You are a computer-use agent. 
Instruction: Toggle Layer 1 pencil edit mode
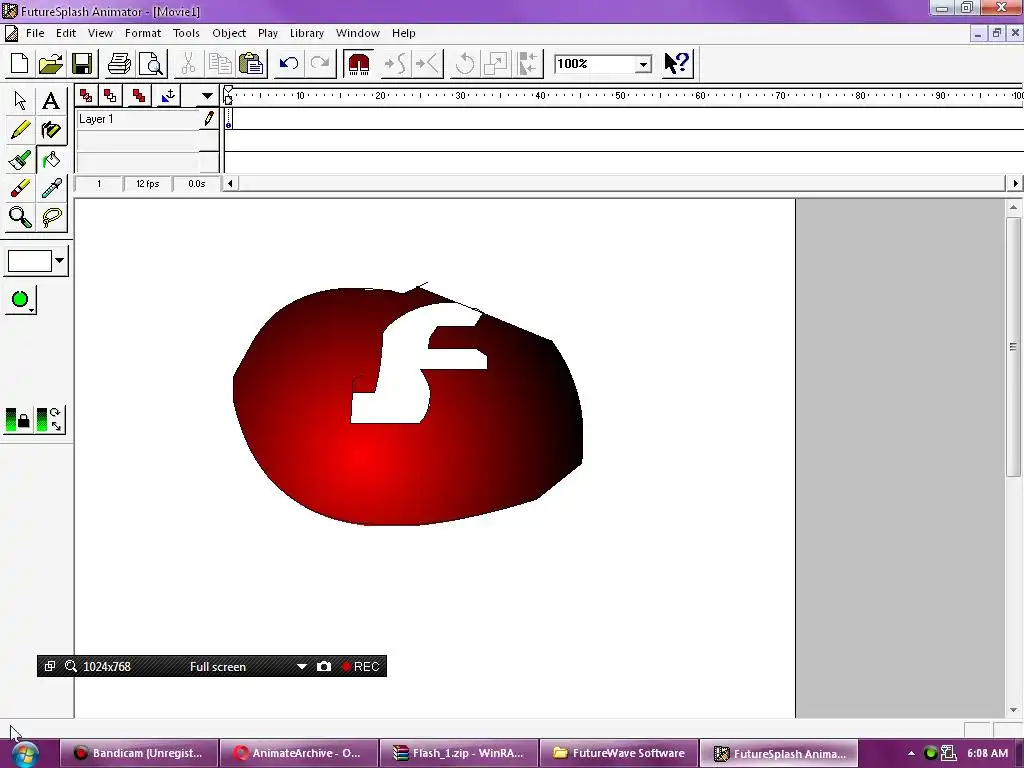tap(209, 119)
